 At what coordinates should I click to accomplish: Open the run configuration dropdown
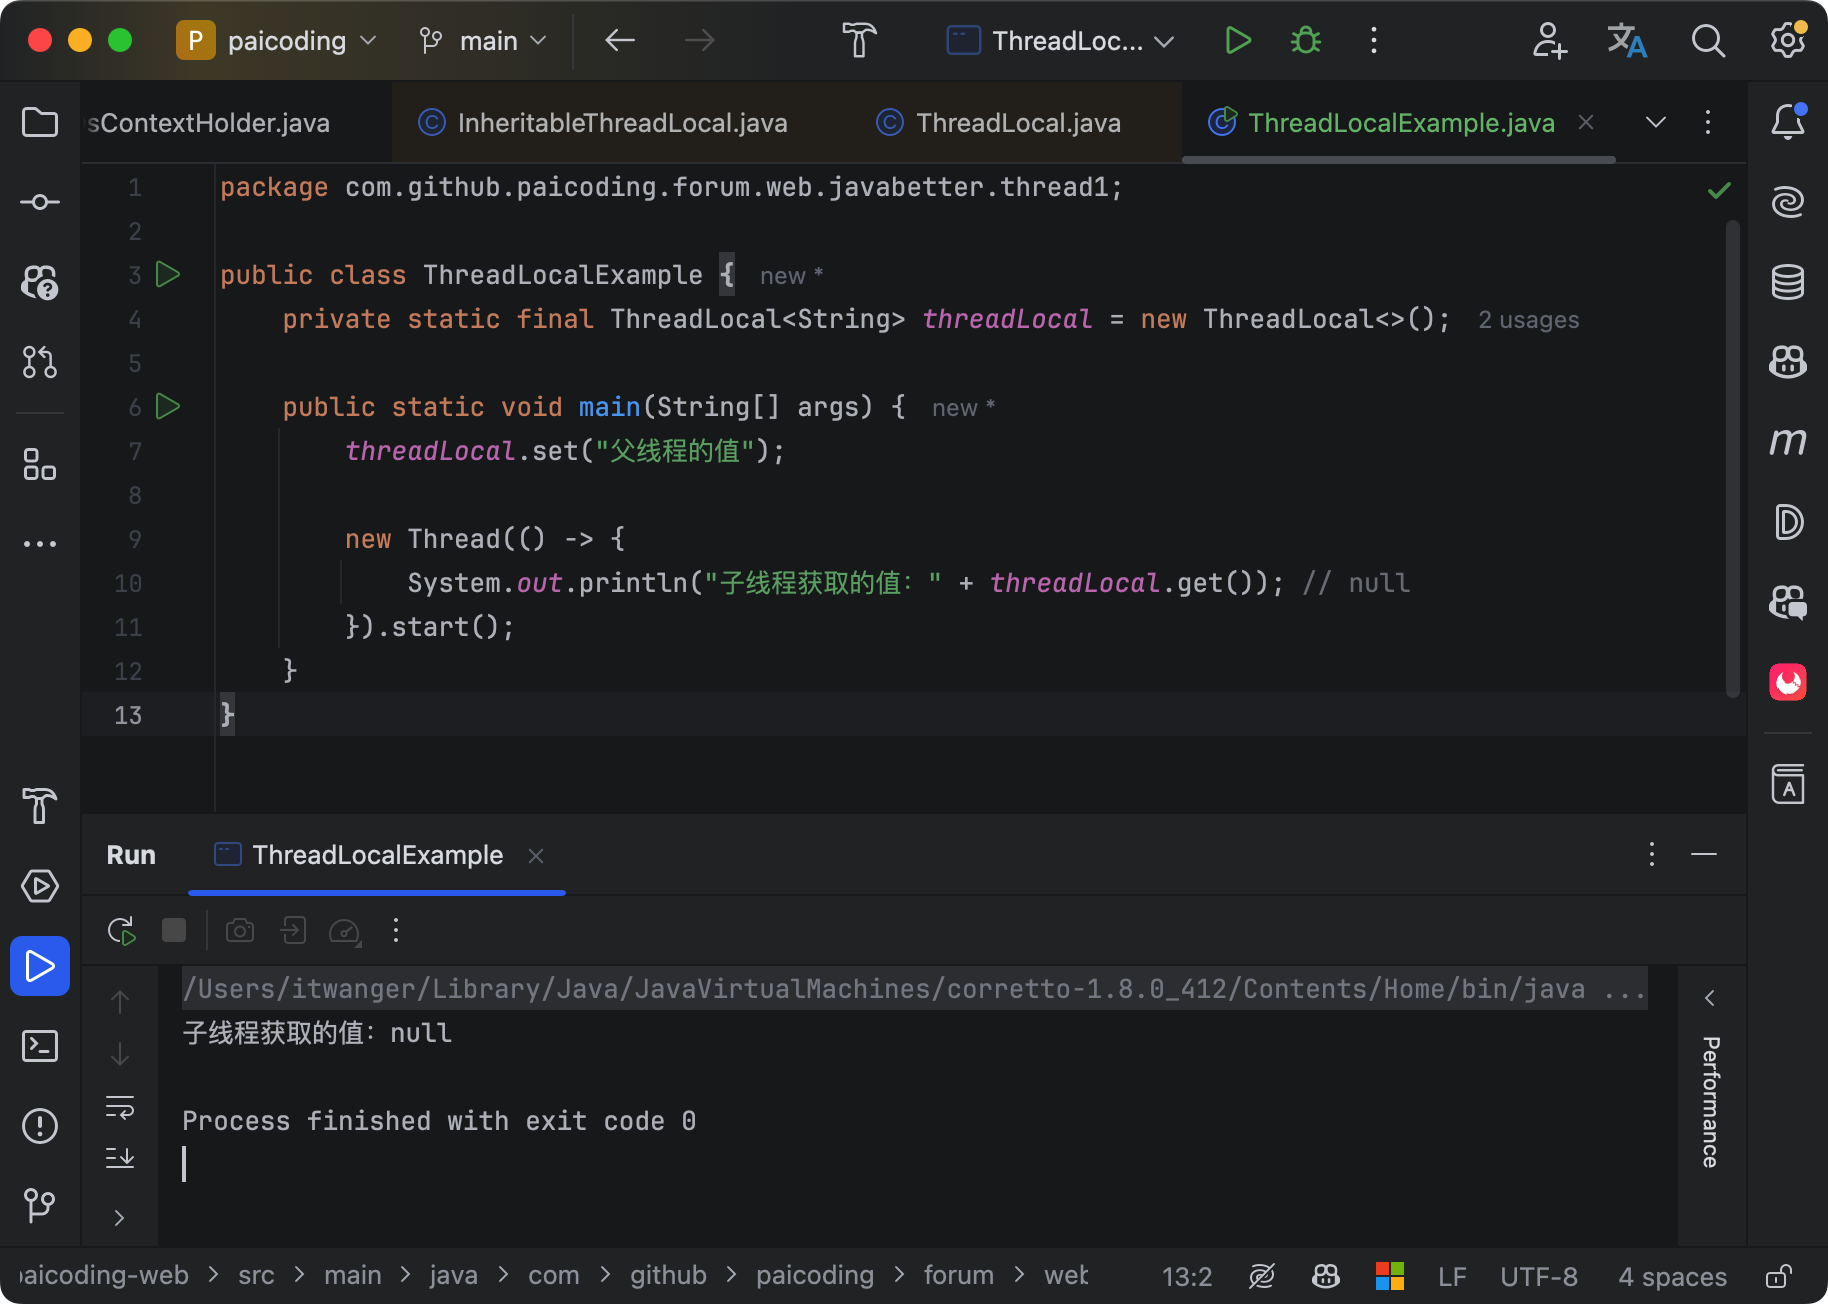click(1060, 41)
